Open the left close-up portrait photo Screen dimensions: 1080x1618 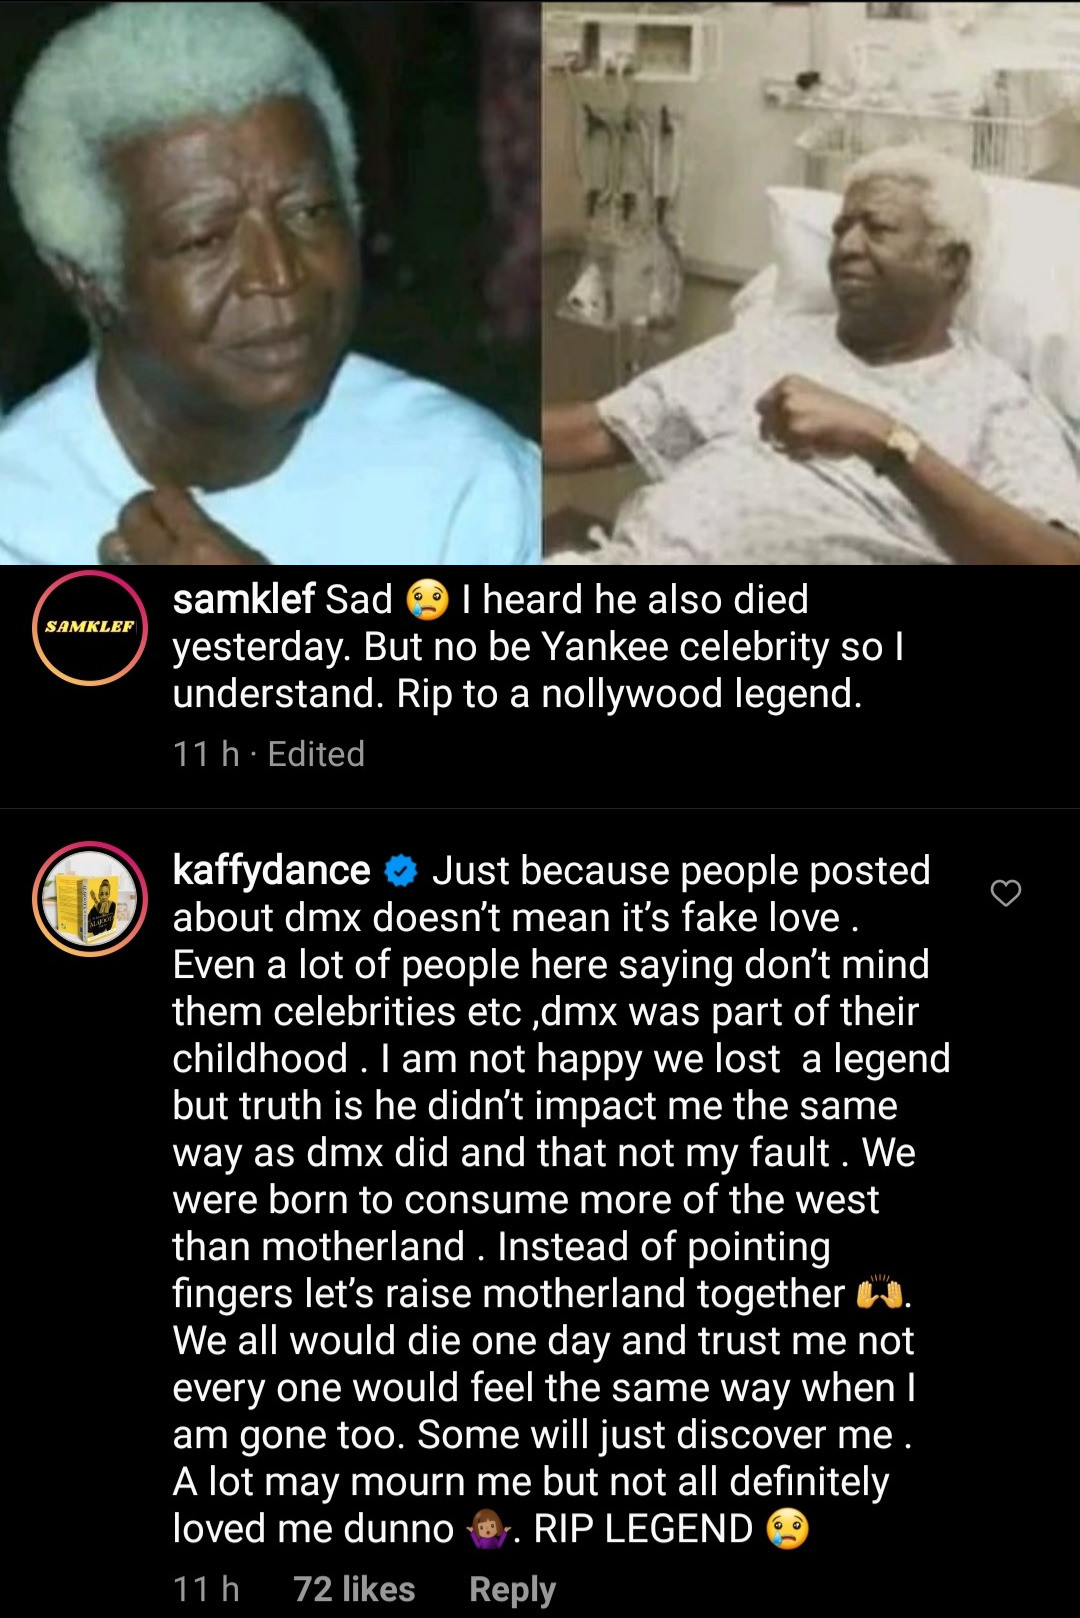(270, 282)
